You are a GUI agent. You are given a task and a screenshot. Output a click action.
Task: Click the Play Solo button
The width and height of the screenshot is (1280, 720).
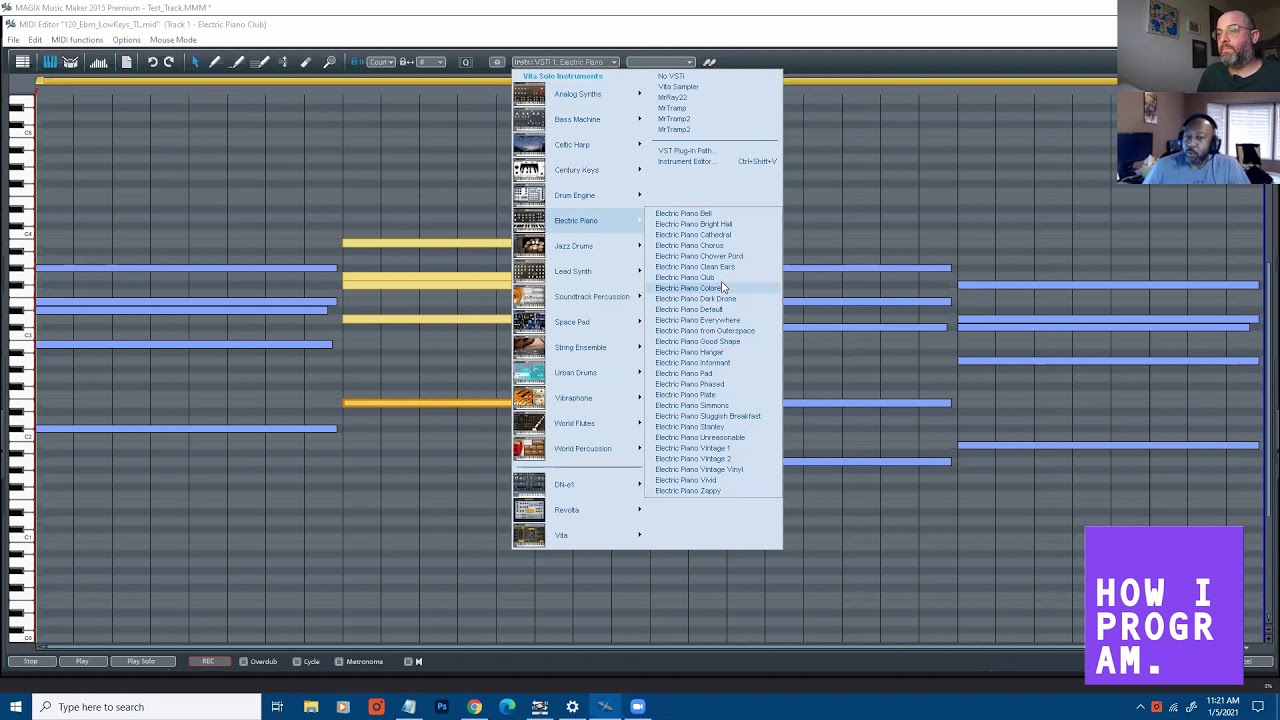pyautogui.click(x=141, y=661)
